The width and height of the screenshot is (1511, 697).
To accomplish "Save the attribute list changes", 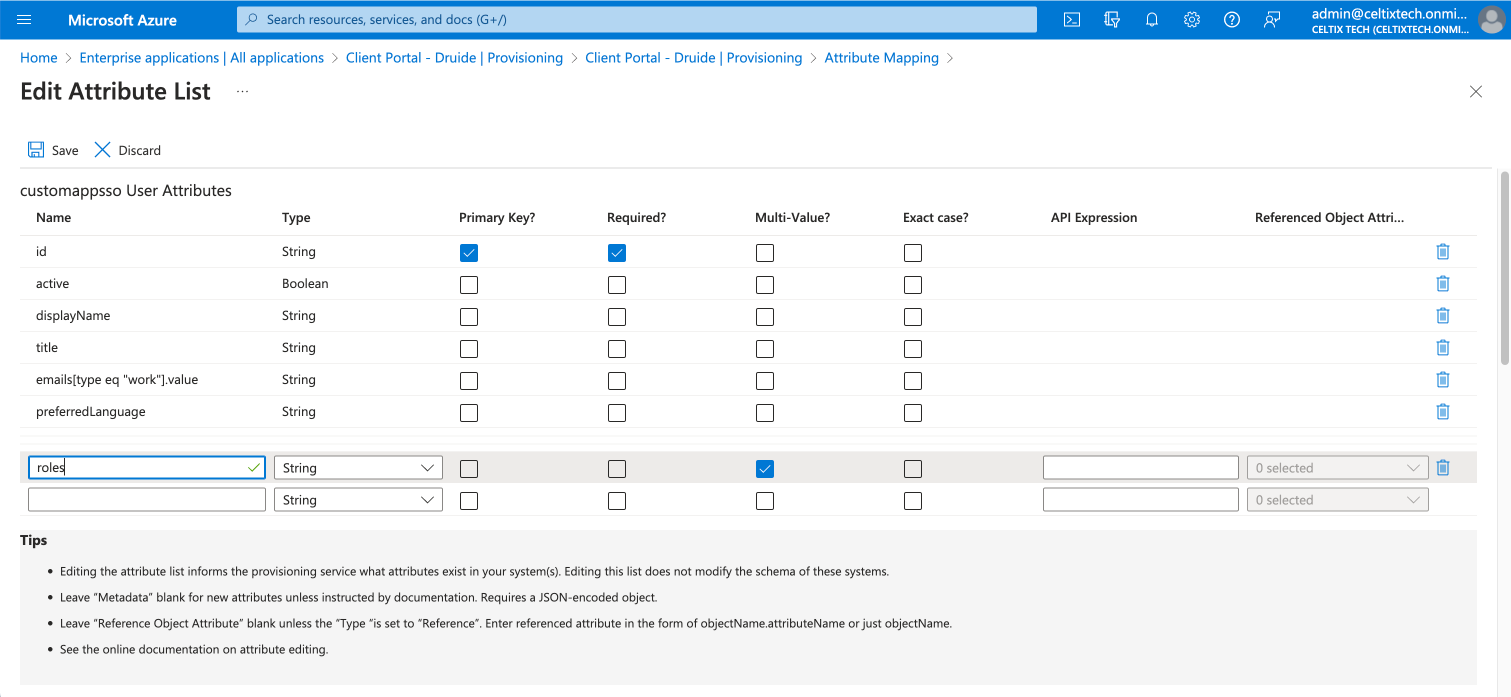I will 53,150.
